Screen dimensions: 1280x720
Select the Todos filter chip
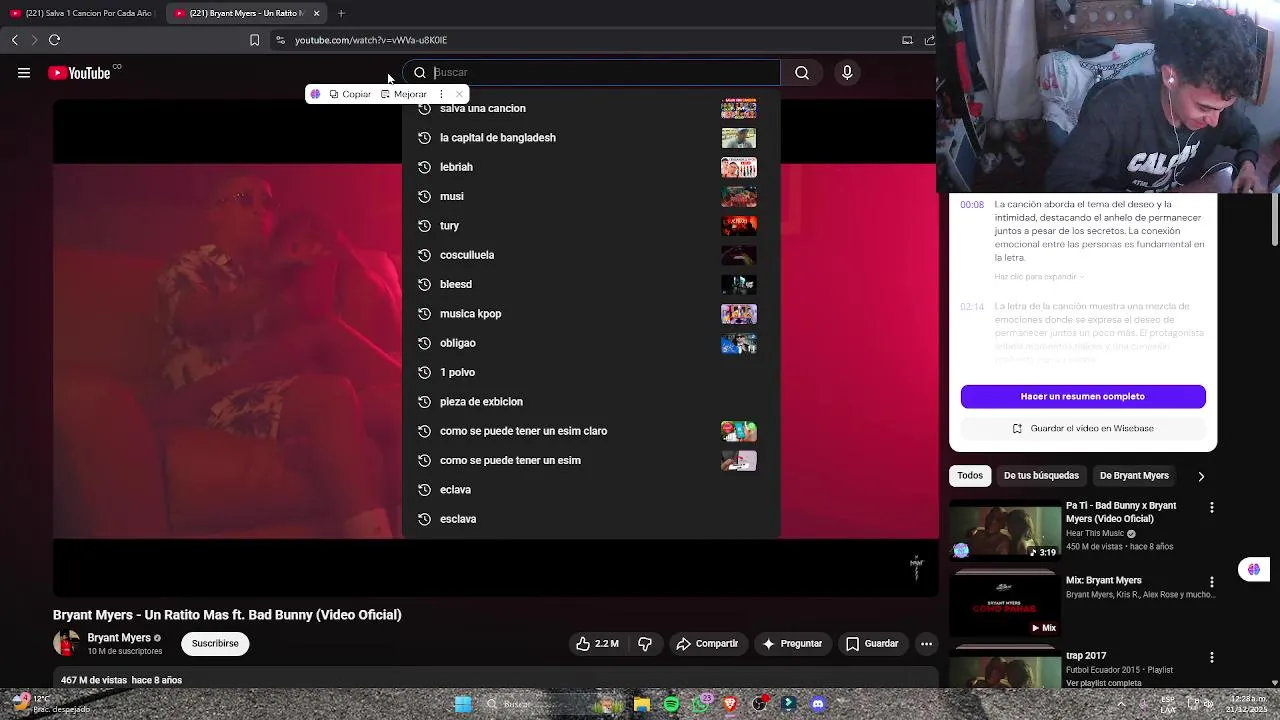coord(970,476)
